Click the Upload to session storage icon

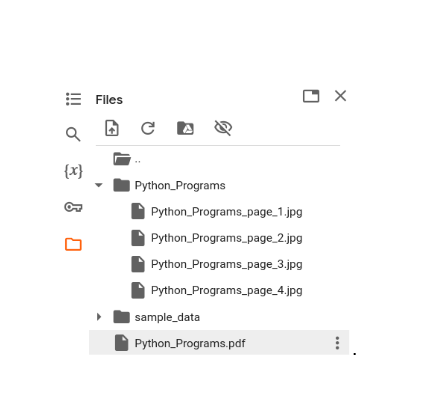(x=112, y=128)
